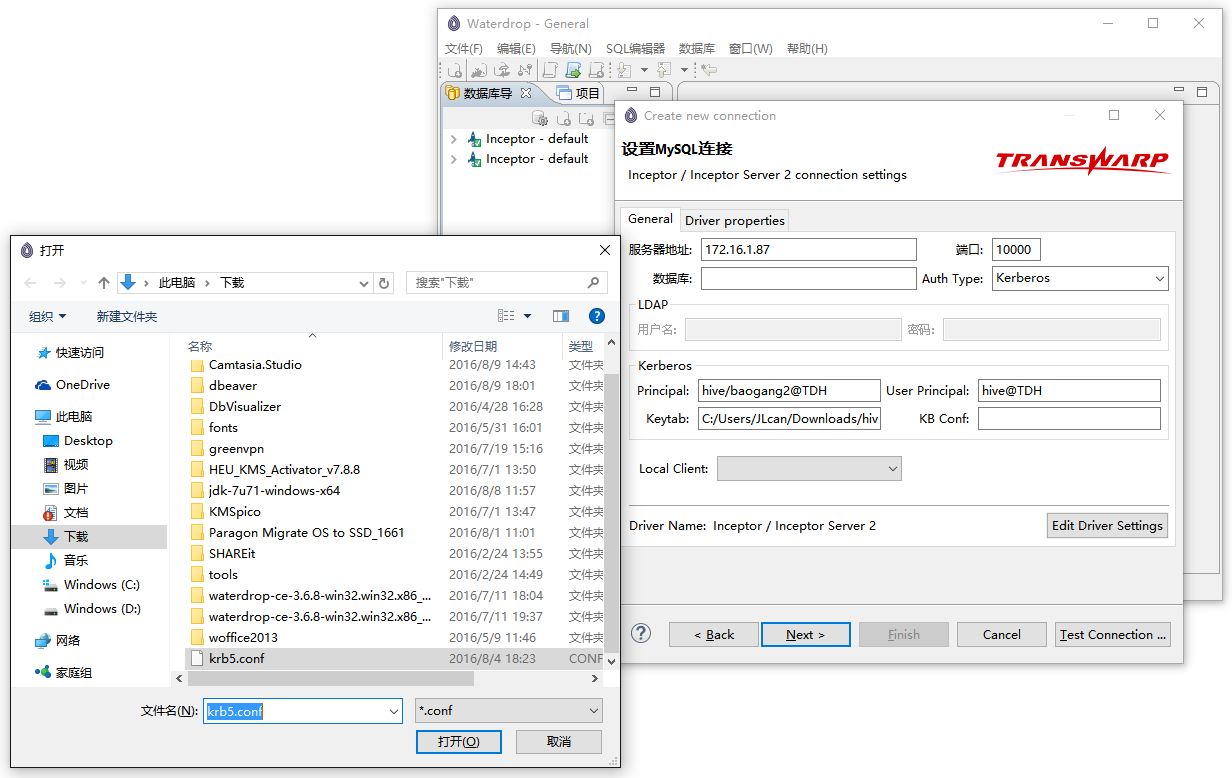Expand second Inceptor - default tree node
Viewport: 1232px width, 778px height.
point(453,159)
